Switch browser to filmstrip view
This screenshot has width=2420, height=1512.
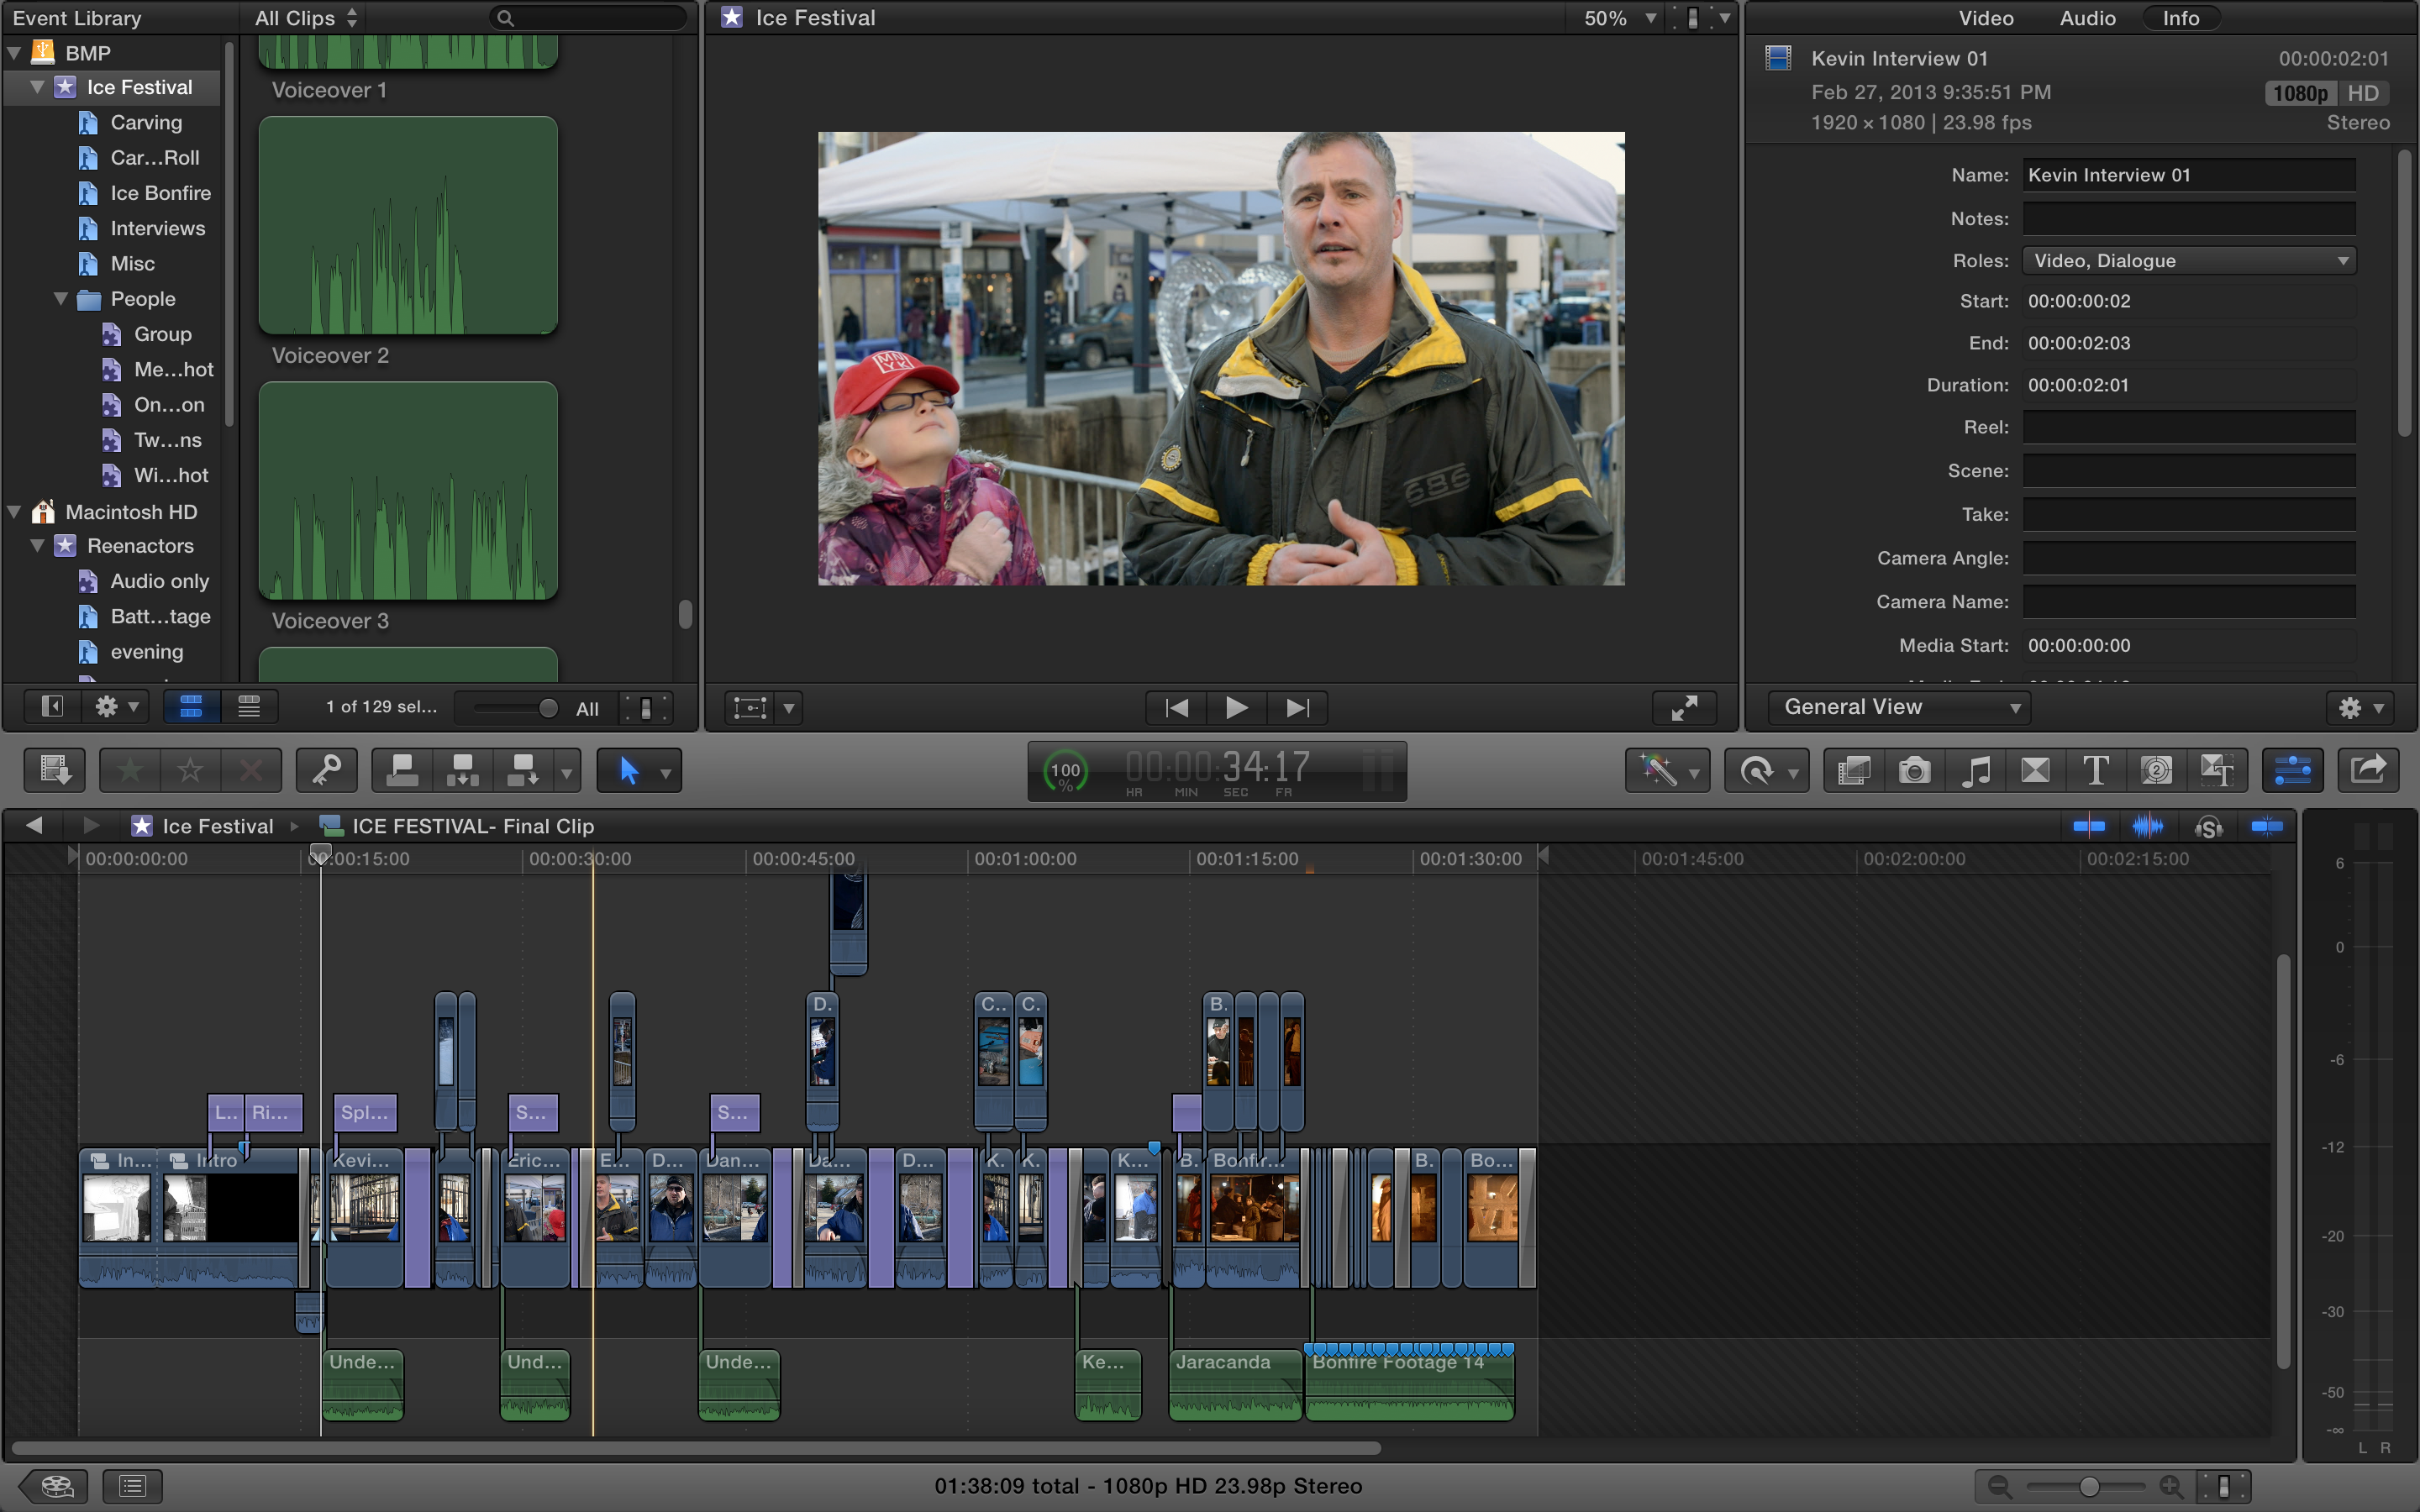tap(191, 707)
